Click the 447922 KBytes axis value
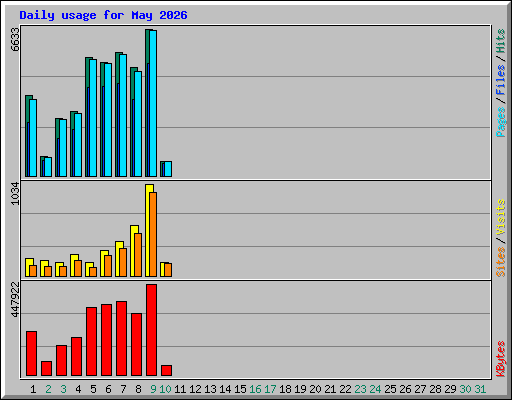The width and height of the screenshot is (512, 400). point(15,299)
